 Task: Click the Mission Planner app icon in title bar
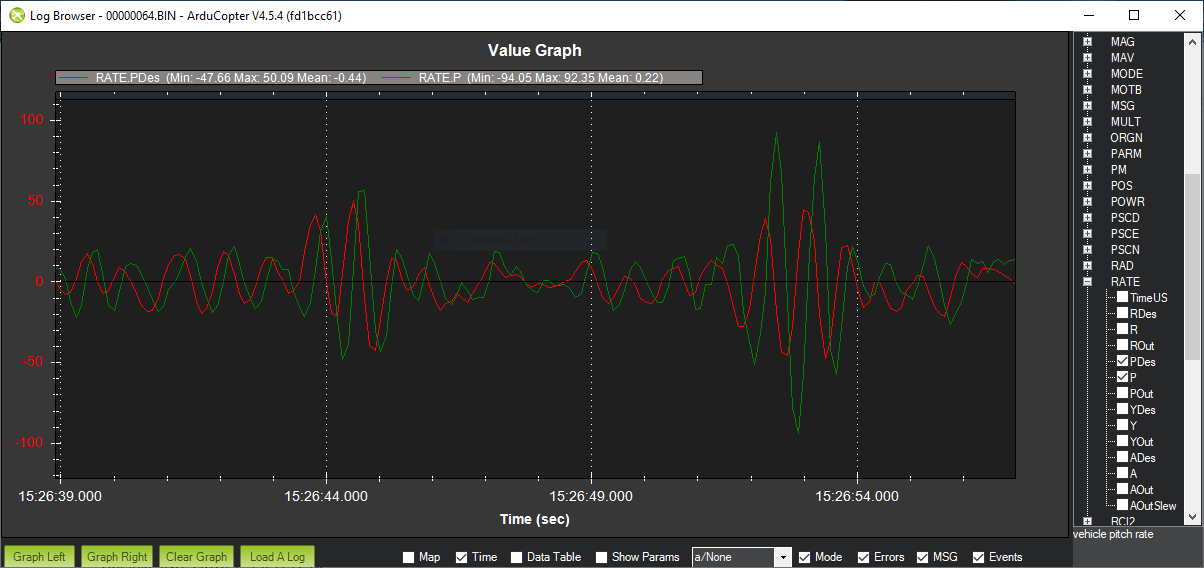(16, 16)
